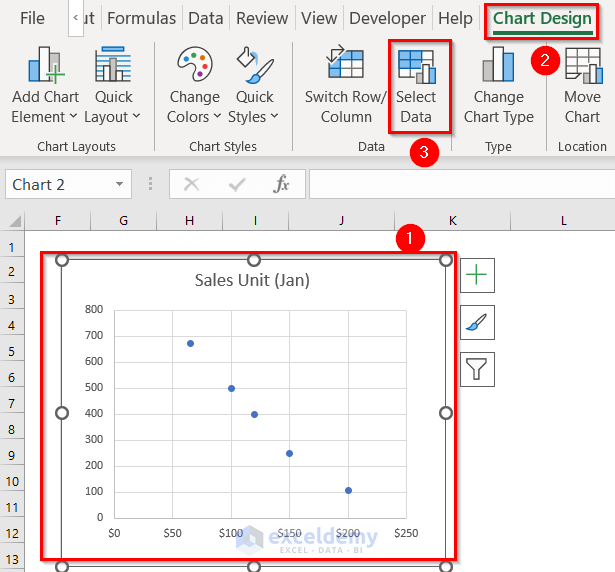The height and width of the screenshot is (572, 615).
Task: Select column G header
Action: click(124, 221)
